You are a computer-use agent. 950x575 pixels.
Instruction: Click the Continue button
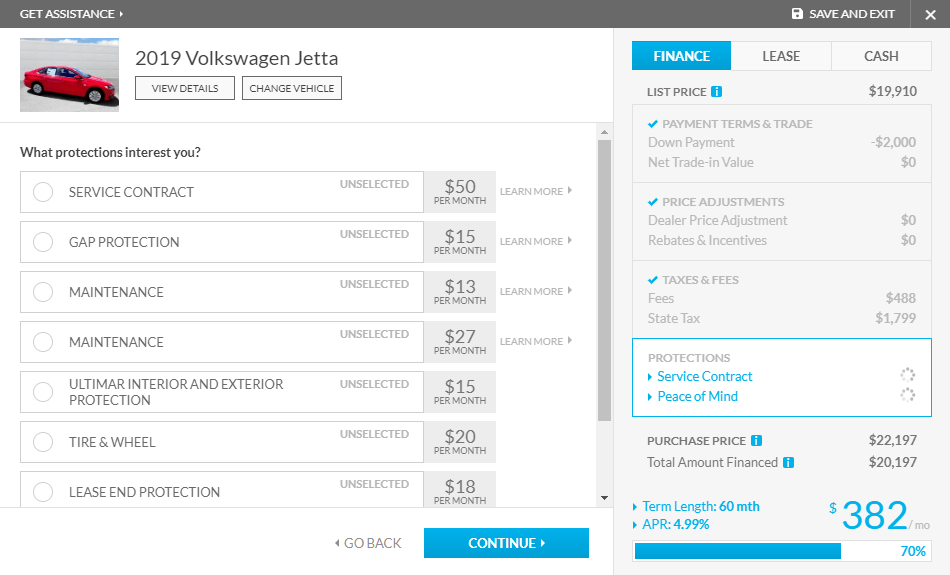tap(507, 543)
